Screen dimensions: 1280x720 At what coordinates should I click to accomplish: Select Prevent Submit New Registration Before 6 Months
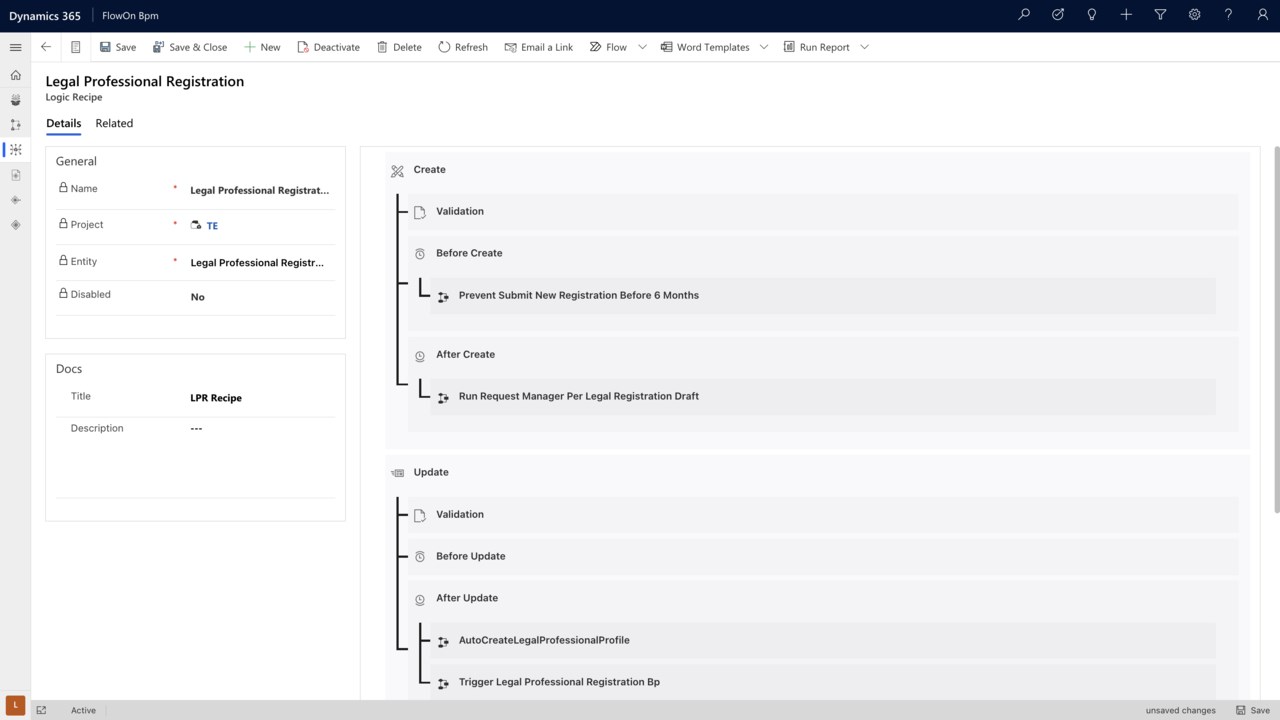578,295
